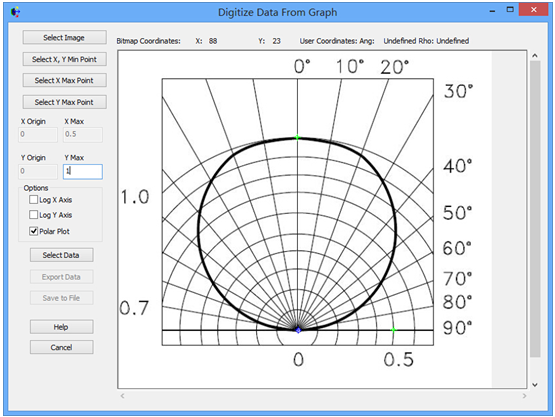Enable the Log X Axis checkbox

tap(34, 200)
